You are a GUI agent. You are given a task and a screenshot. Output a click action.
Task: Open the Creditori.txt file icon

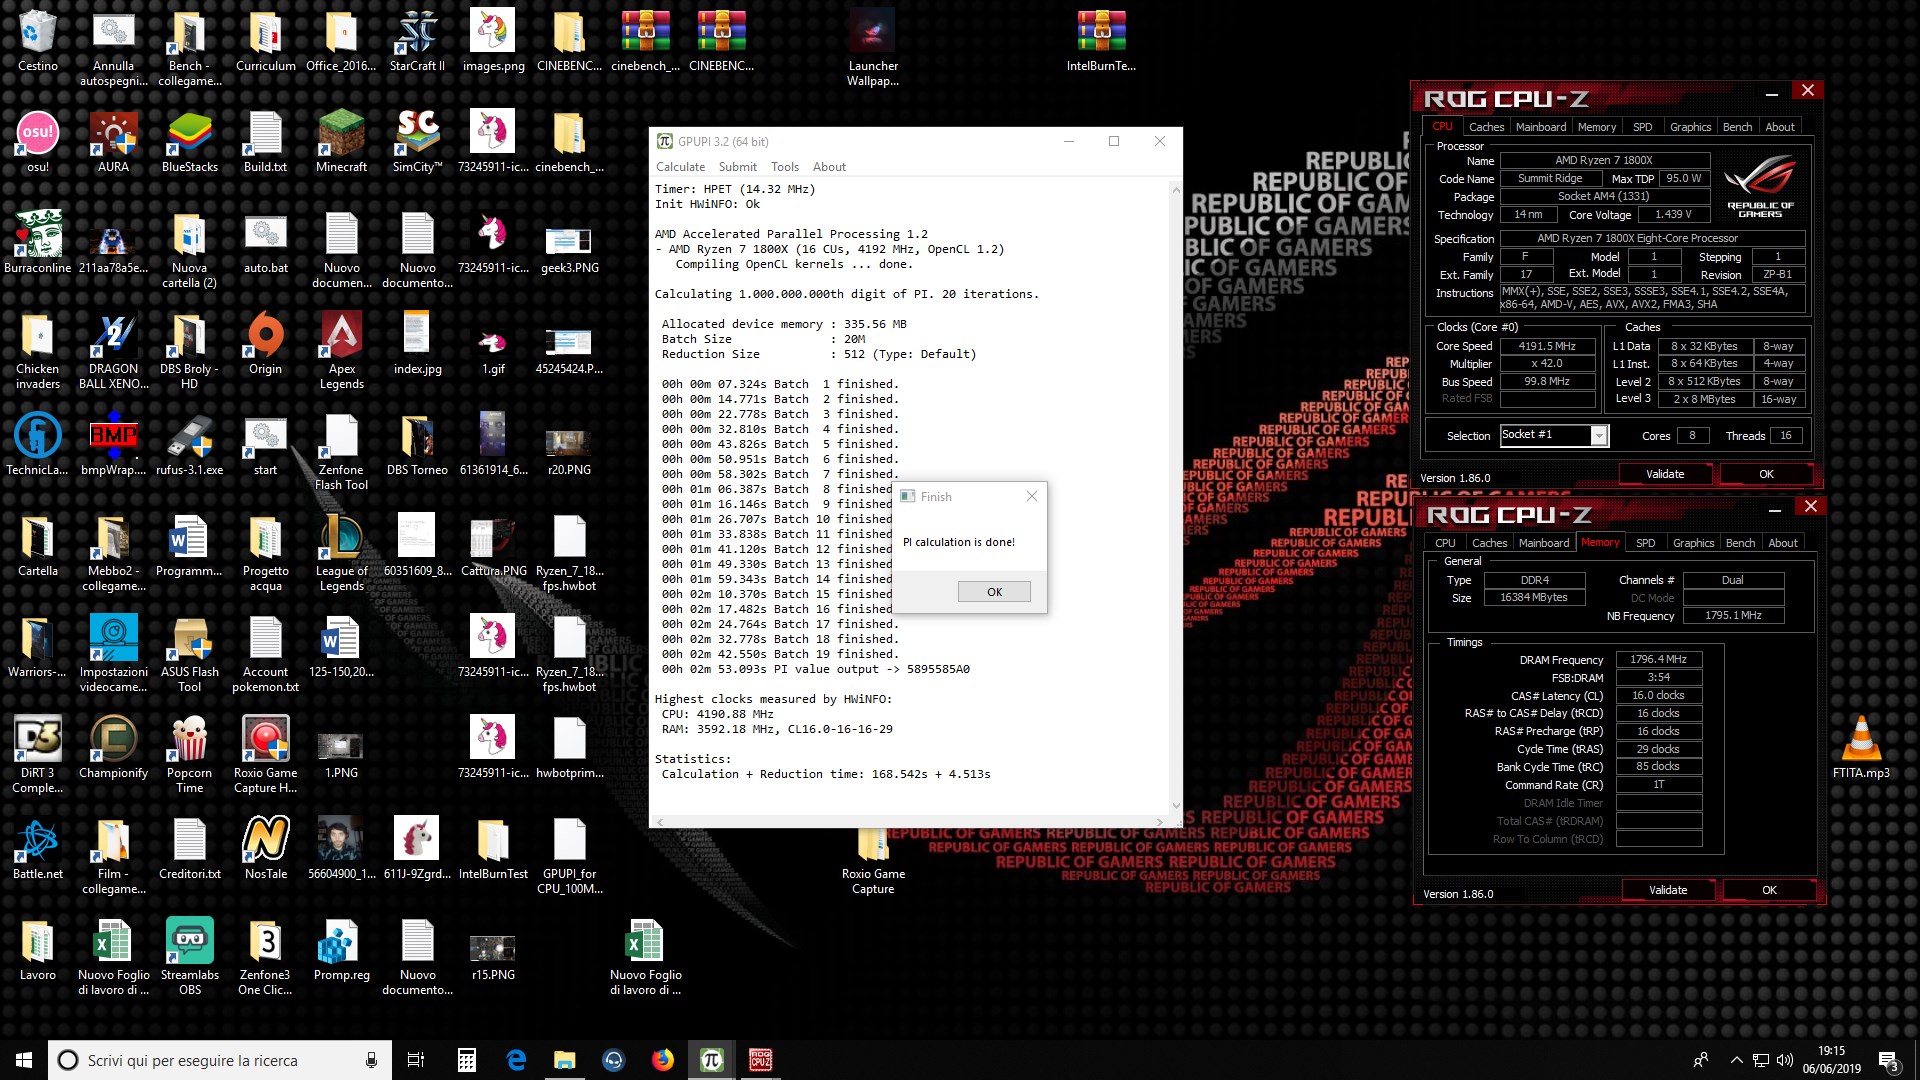click(189, 850)
